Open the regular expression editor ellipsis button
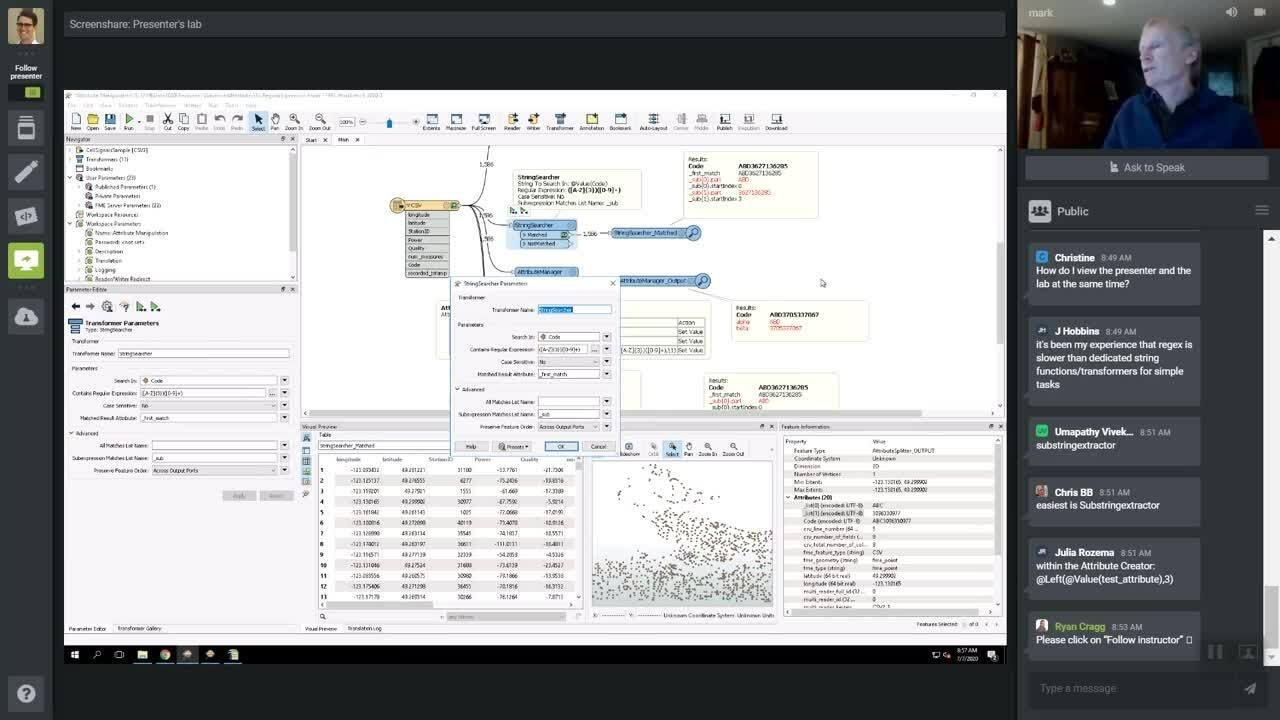1280x720 pixels. coord(594,350)
